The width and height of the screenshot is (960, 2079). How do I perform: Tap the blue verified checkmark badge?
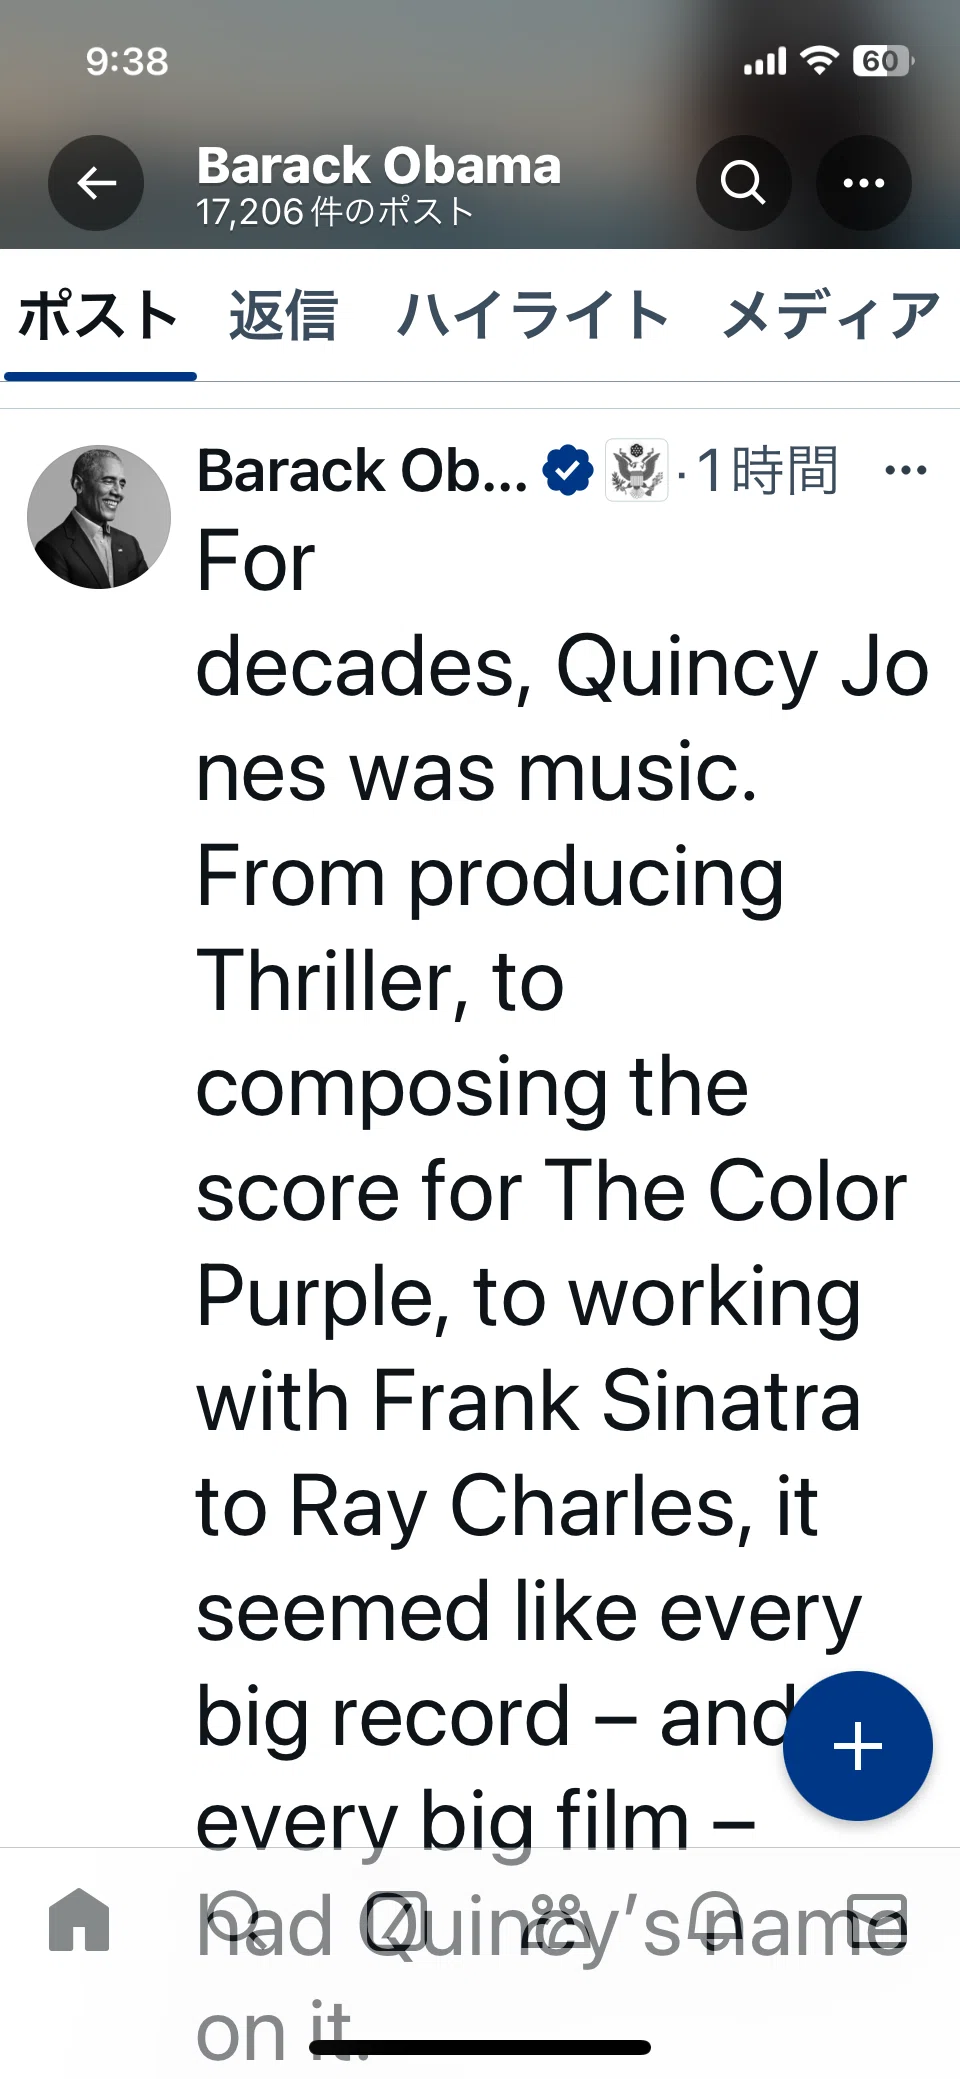point(568,470)
